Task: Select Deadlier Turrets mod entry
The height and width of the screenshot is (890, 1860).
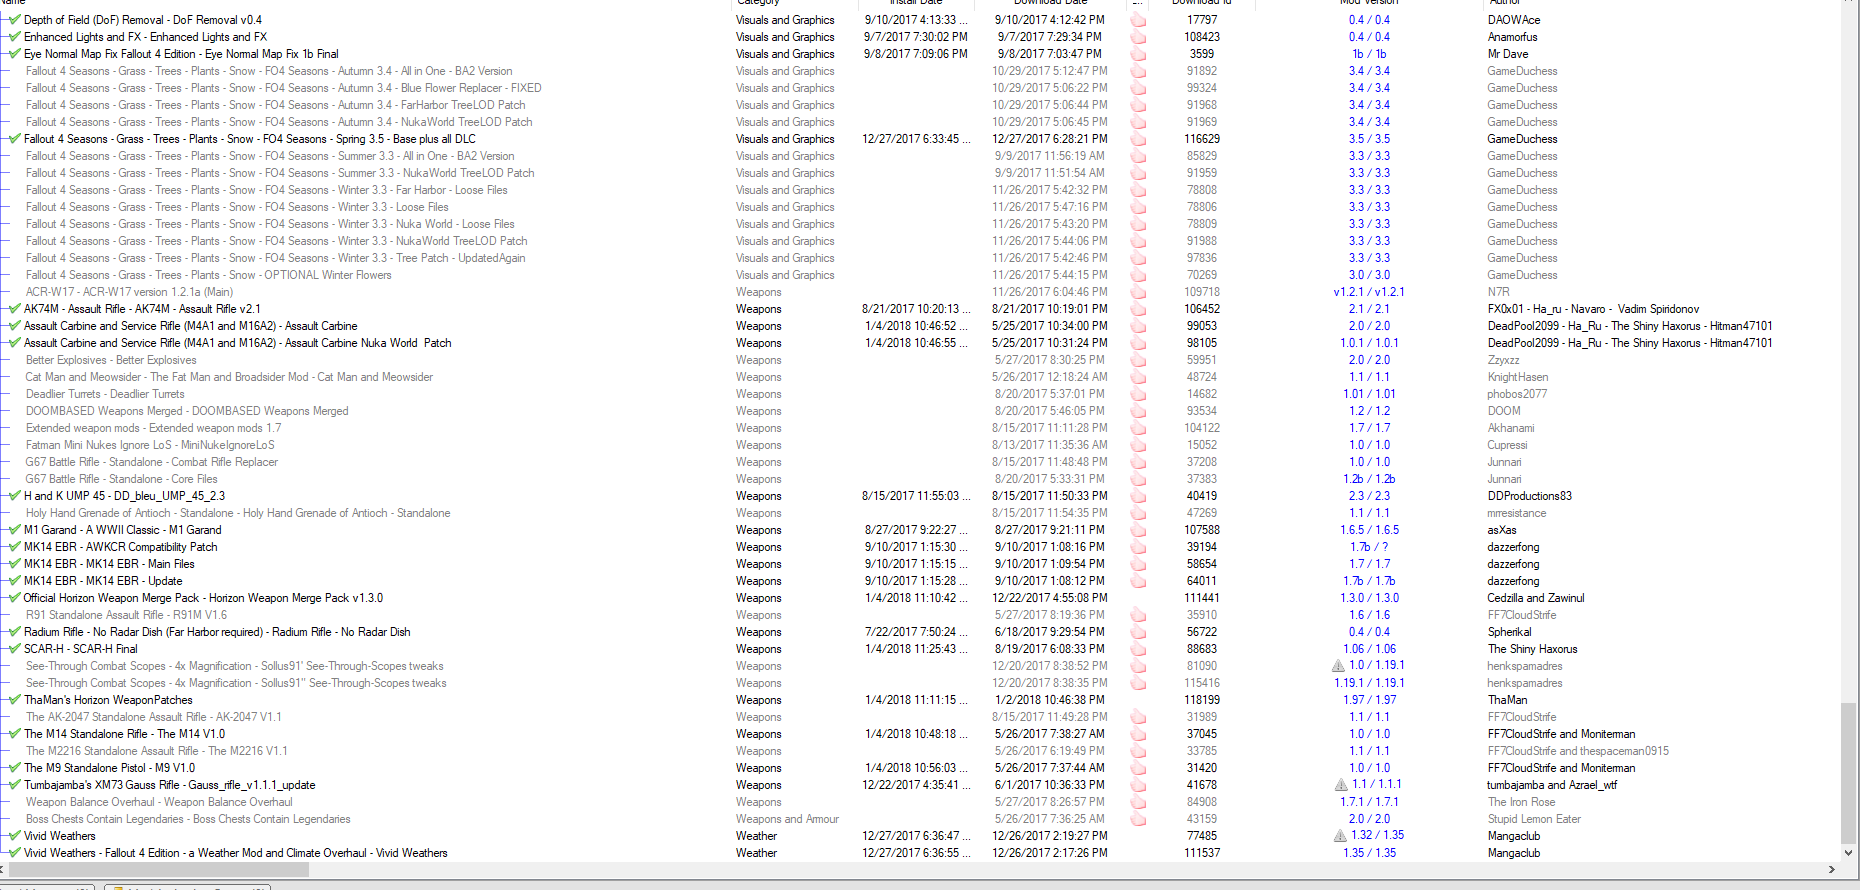Action: [x=105, y=394]
